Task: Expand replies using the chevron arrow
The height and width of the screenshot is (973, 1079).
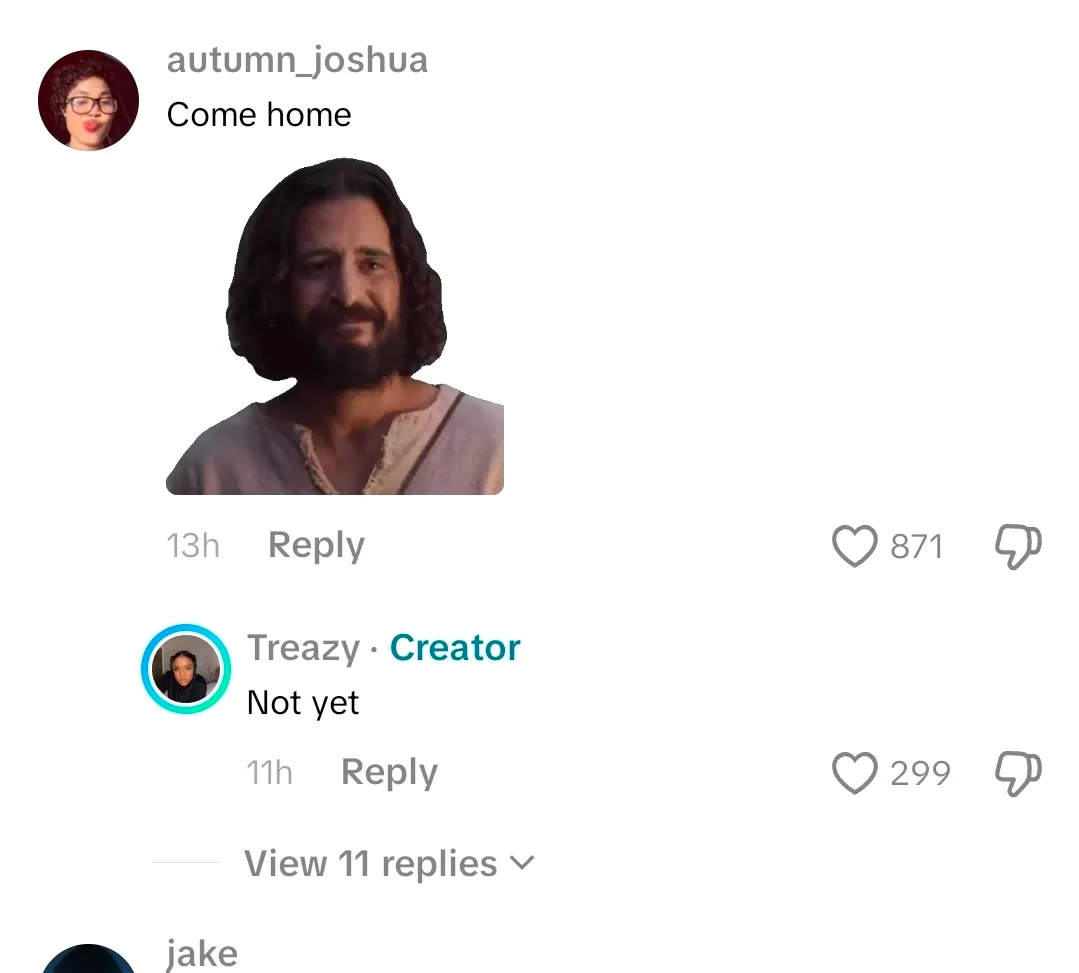Action: [x=523, y=862]
